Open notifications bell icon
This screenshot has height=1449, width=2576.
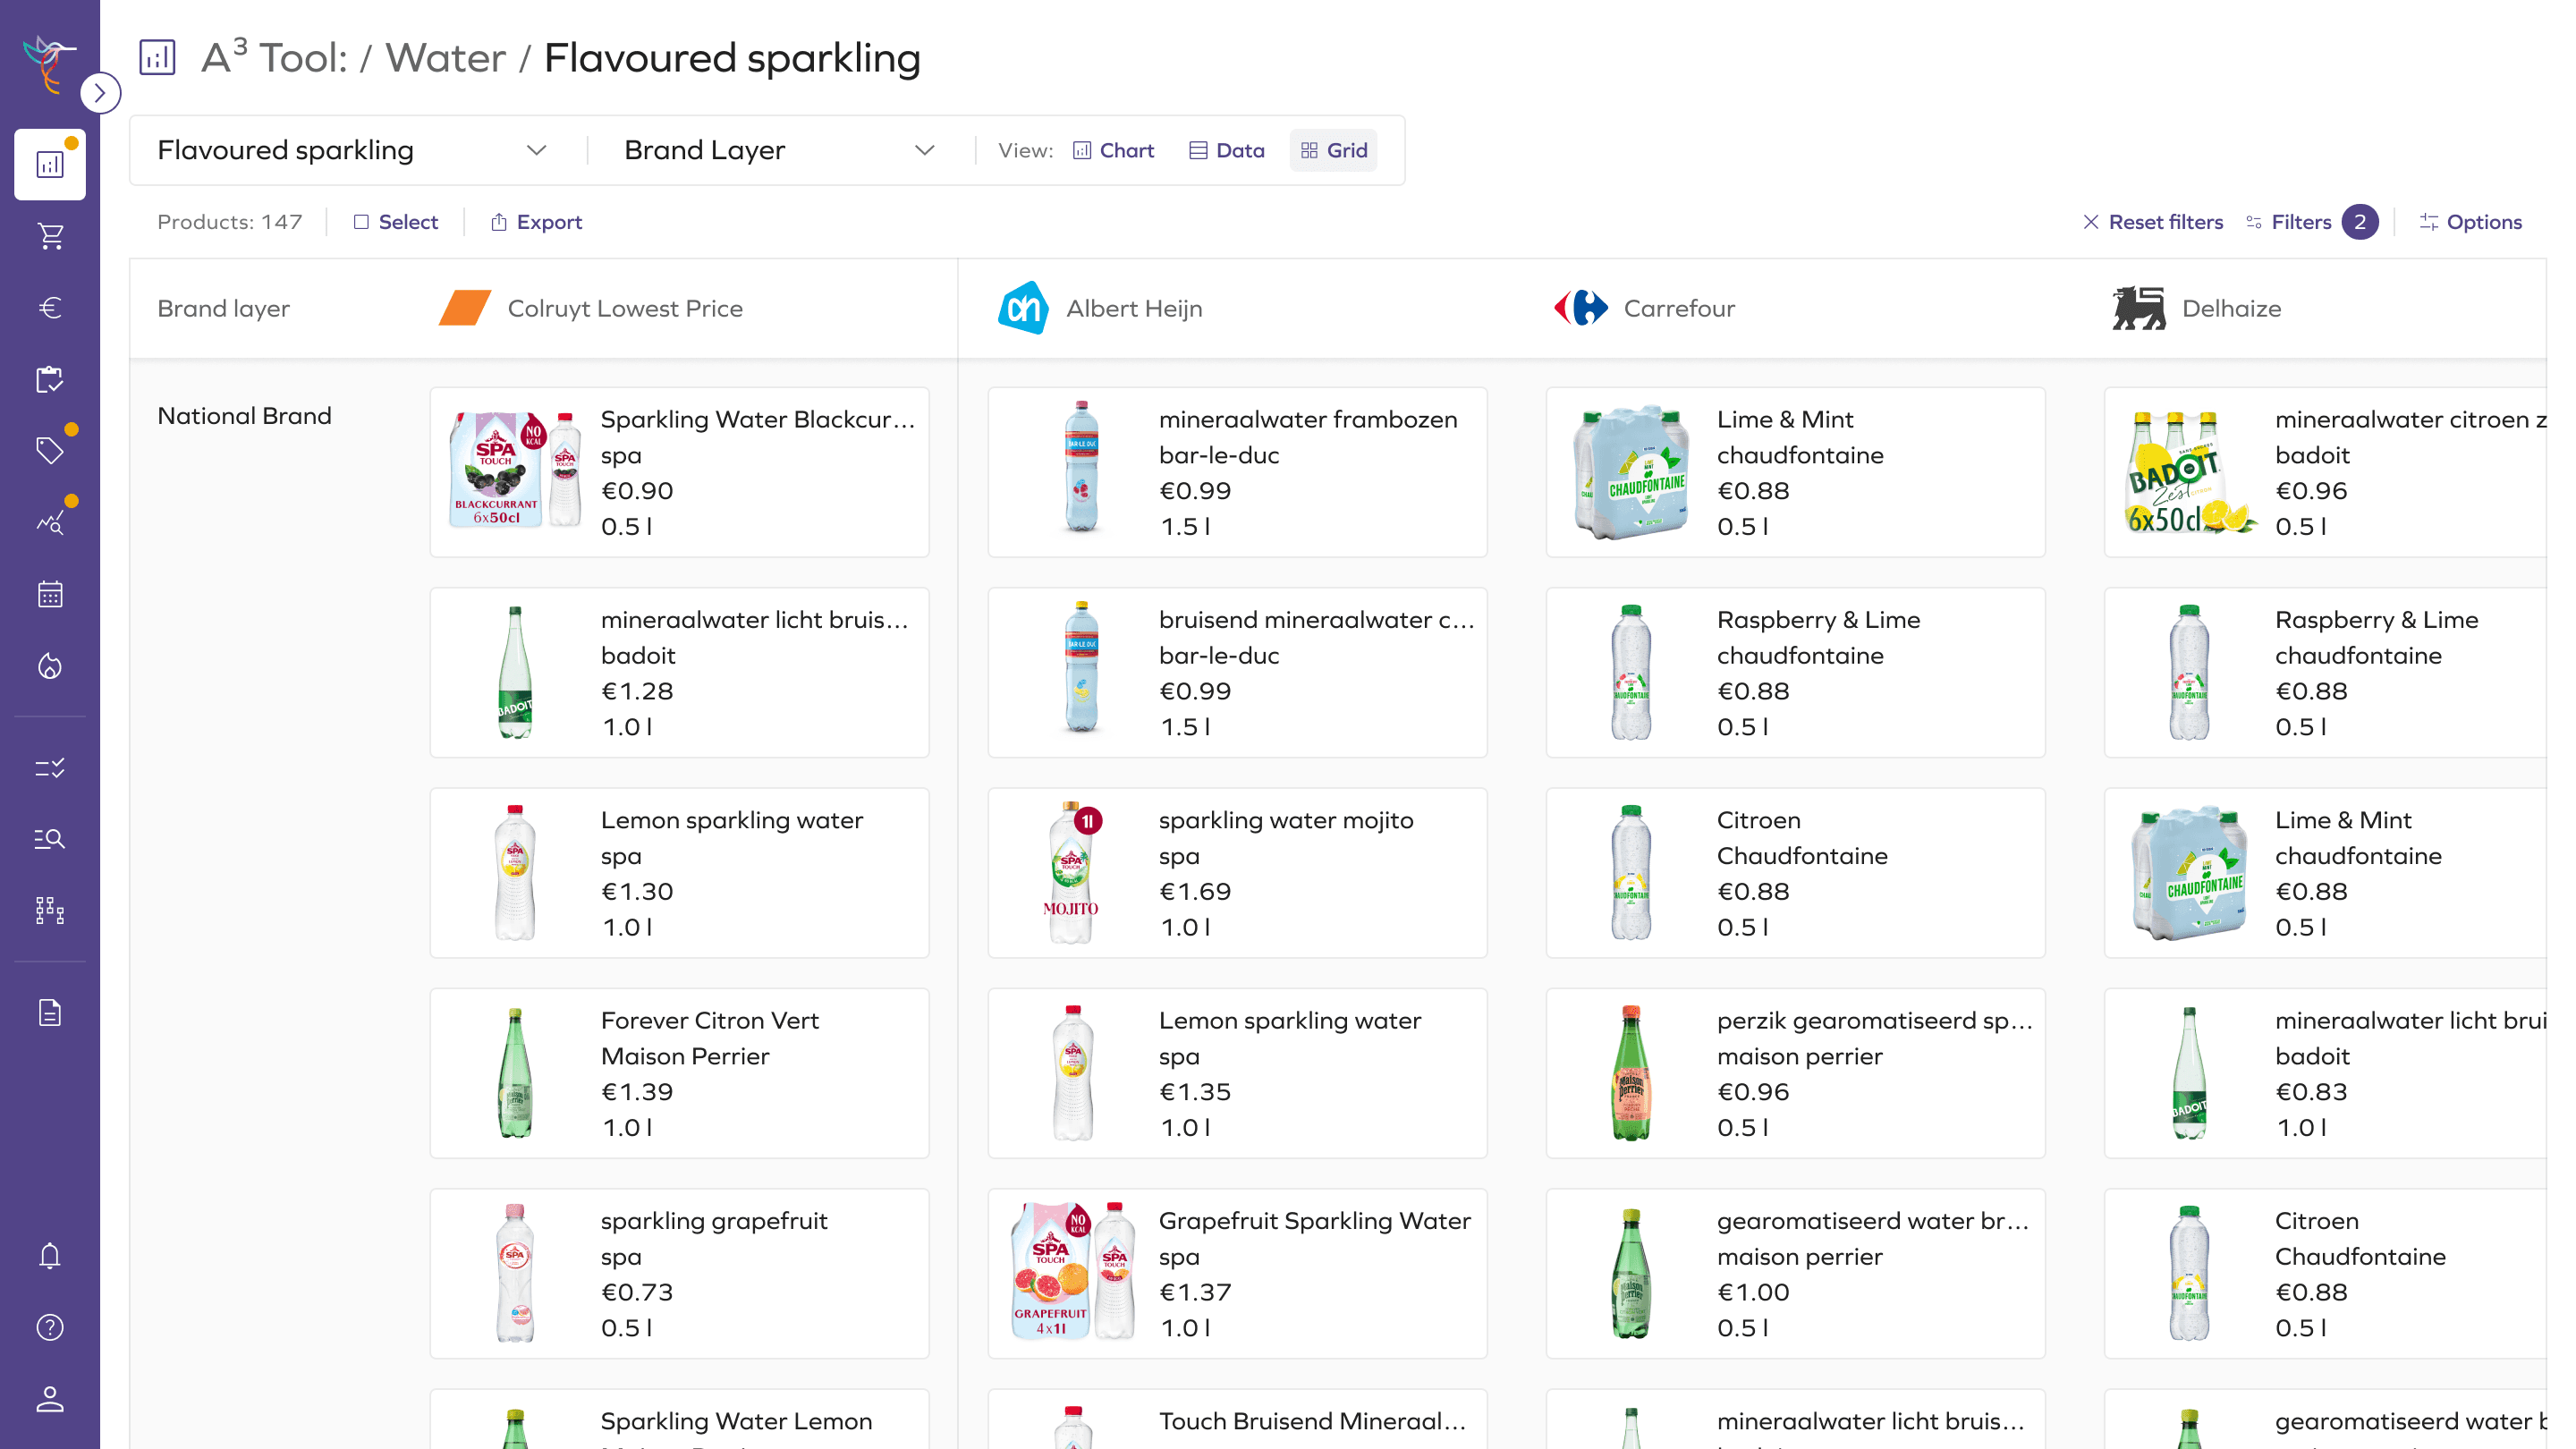[50, 1256]
